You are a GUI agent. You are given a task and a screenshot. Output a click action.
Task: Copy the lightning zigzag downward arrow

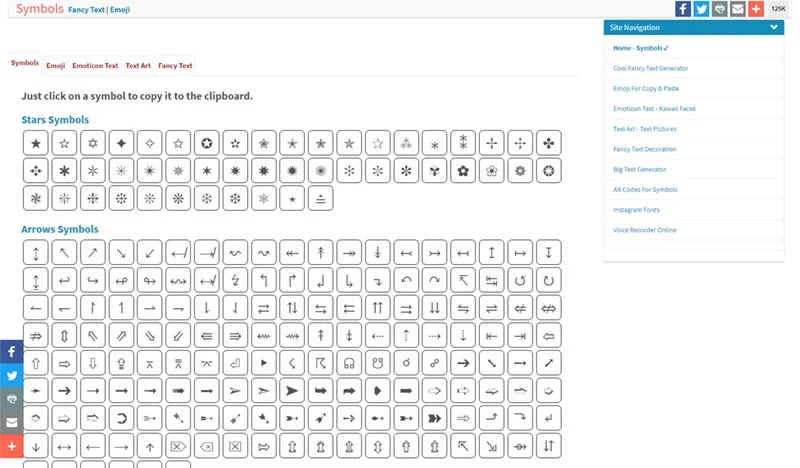(x=235, y=280)
